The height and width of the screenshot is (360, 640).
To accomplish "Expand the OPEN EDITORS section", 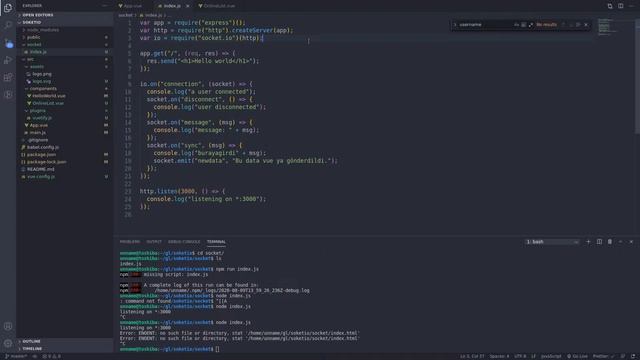I will coord(64,15).
